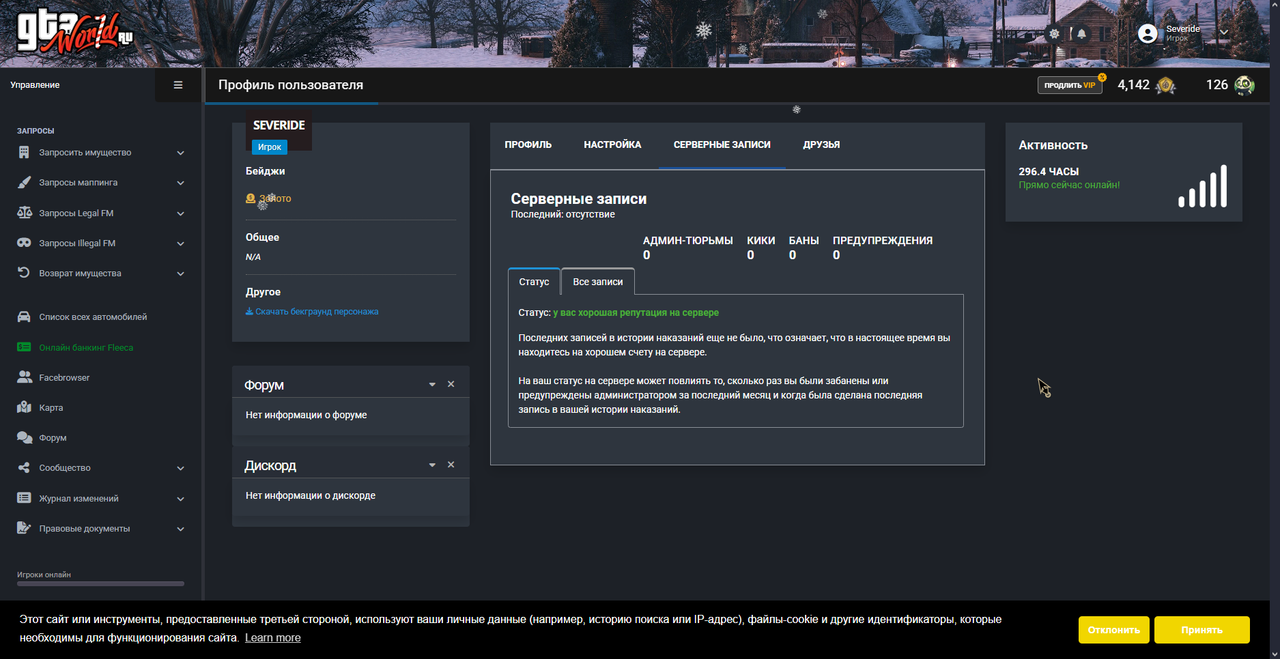This screenshot has height=659, width=1280.
Task: Click the Запросы маппинга brush icon
Action: tap(24, 183)
